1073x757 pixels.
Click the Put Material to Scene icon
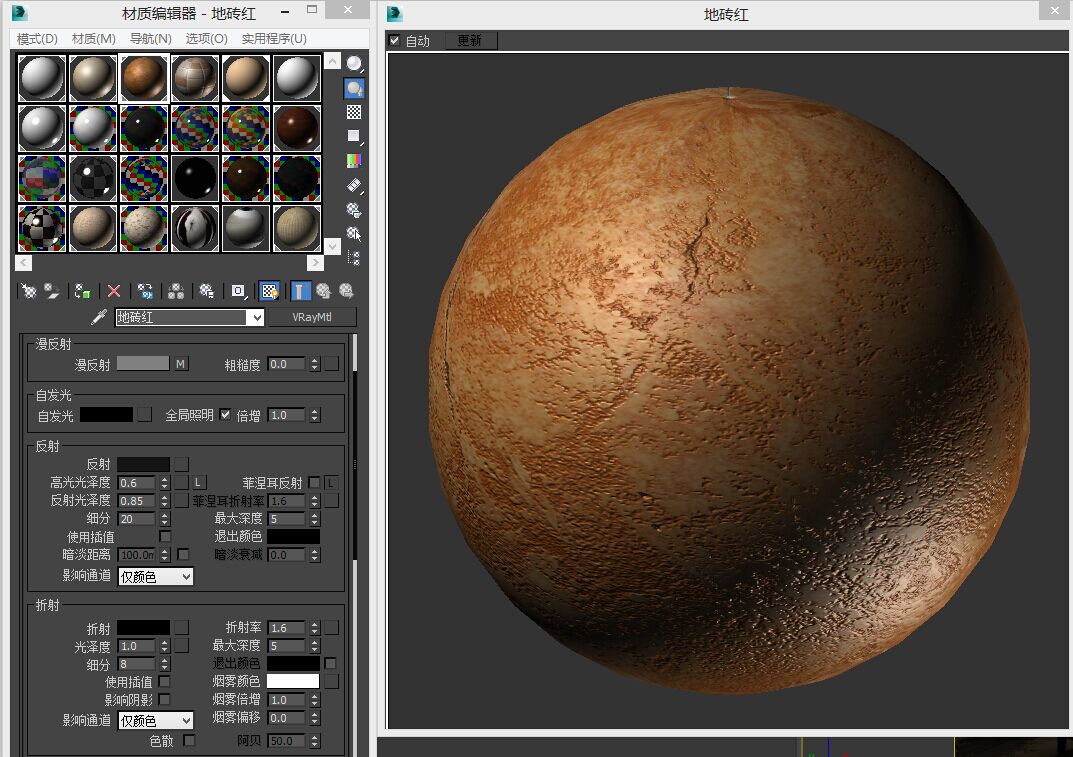[52, 292]
